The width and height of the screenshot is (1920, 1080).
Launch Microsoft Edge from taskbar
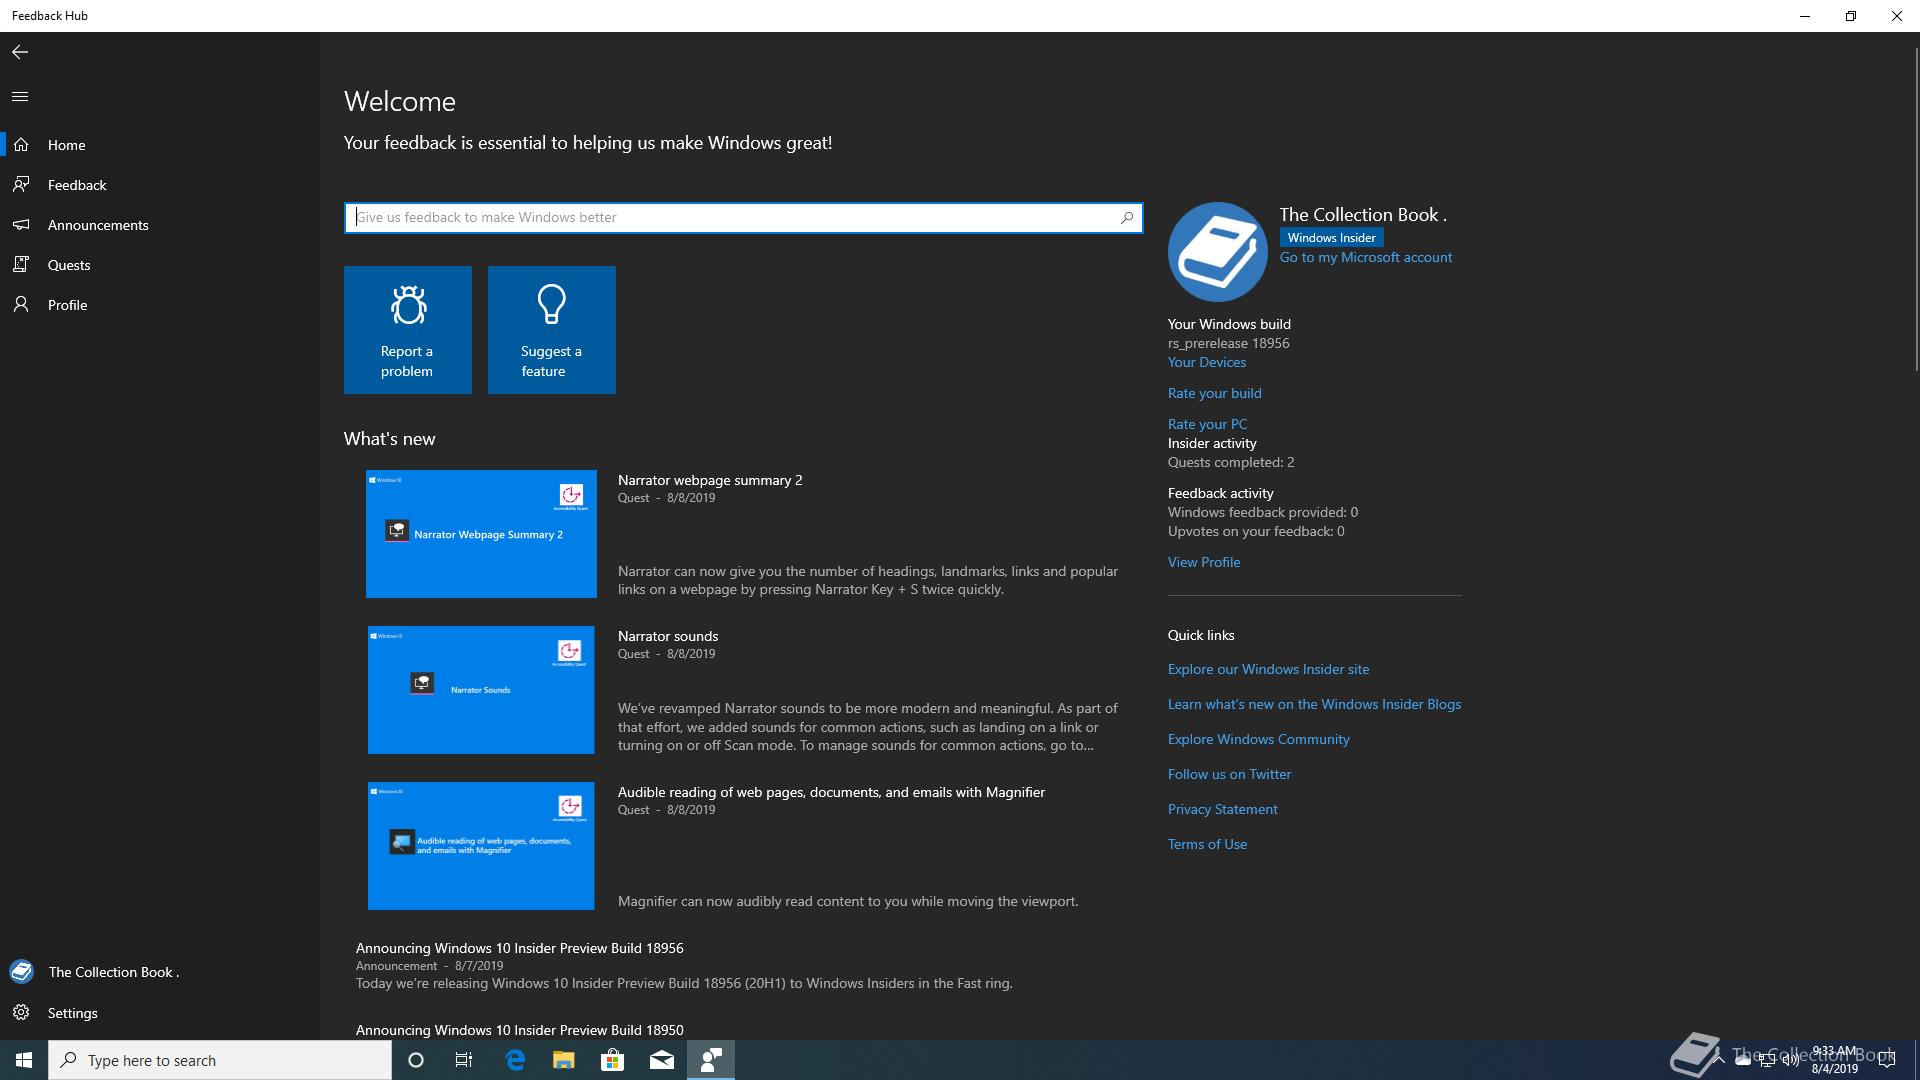pyautogui.click(x=515, y=1060)
